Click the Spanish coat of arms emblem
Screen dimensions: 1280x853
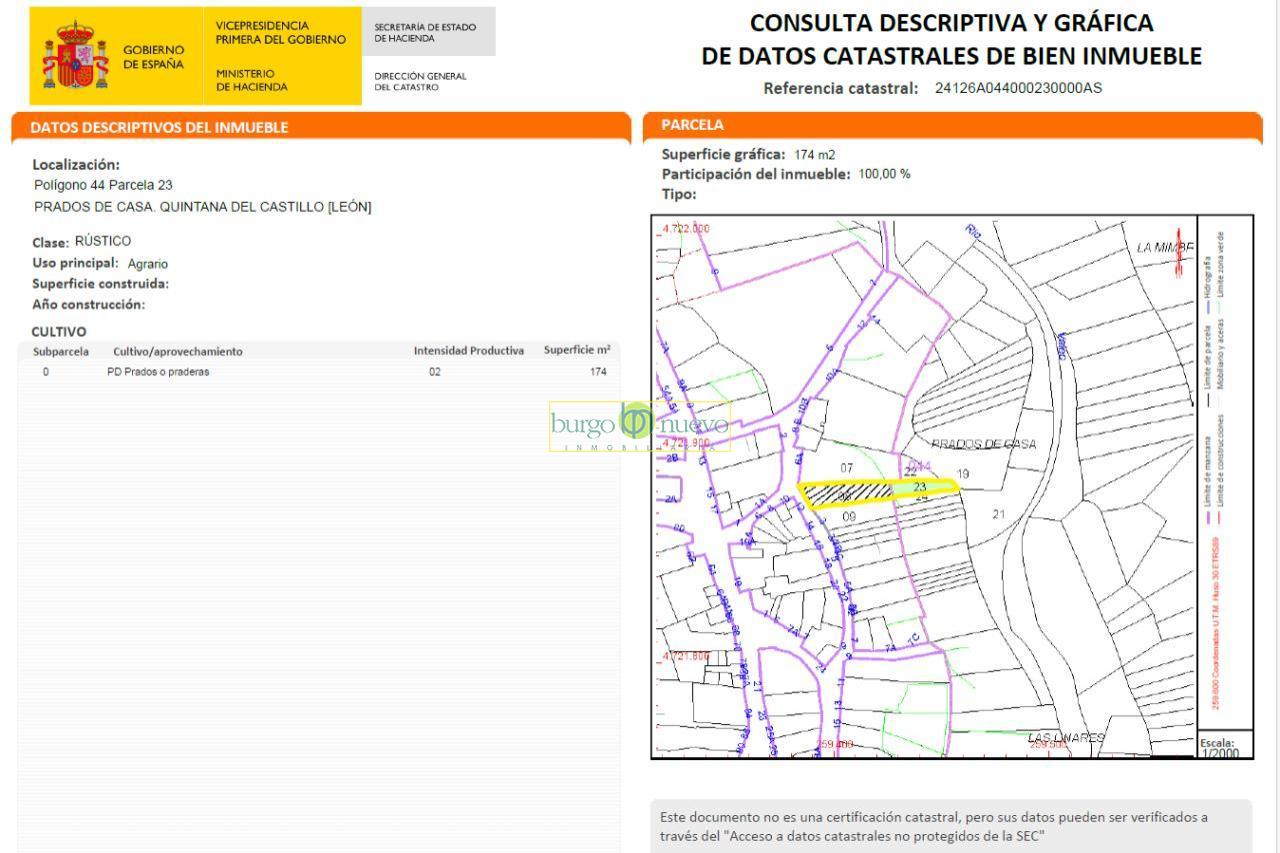pyautogui.click(x=75, y=55)
